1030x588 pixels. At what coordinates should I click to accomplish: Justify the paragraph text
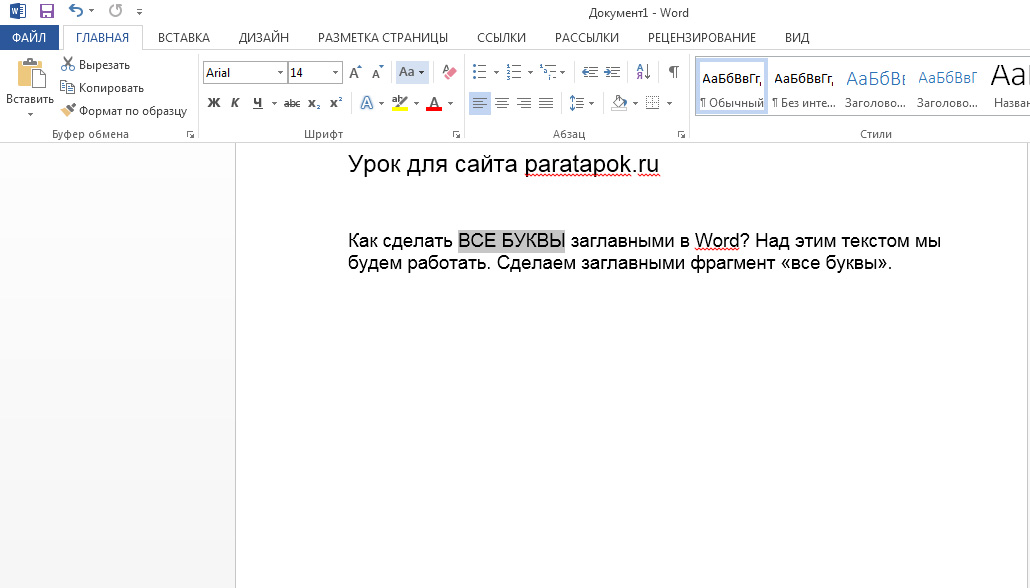click(x=546, y=103)
